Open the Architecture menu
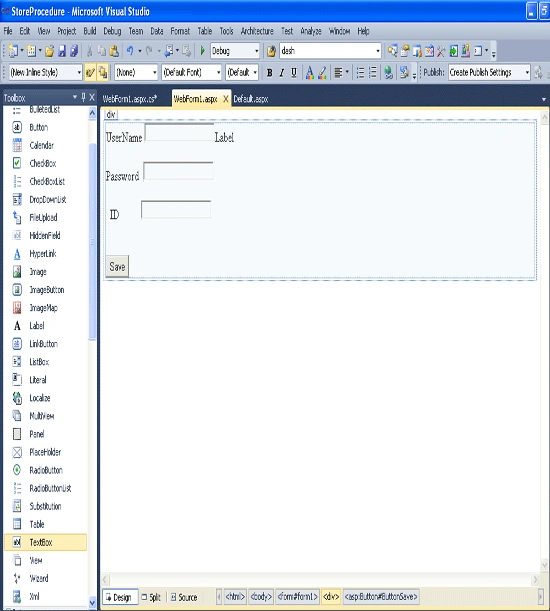Image resolution: width=550 pixels, height=611 pixels. (257, 31)
